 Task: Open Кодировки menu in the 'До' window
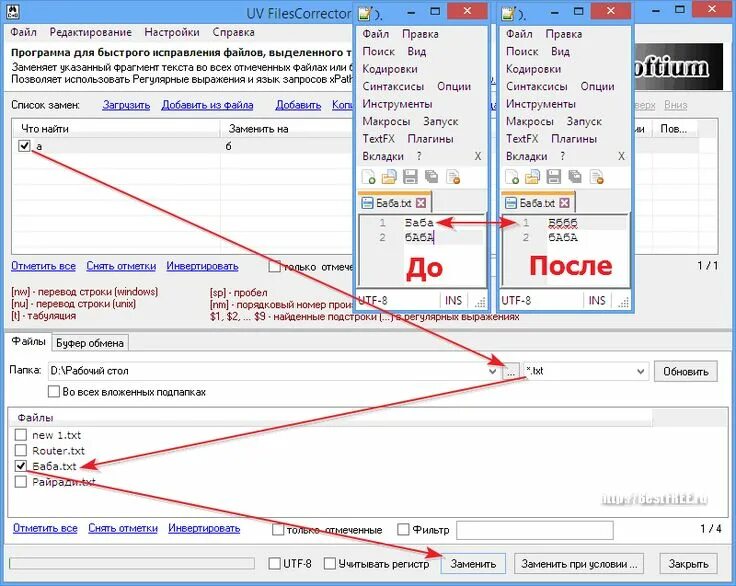[x=390, y=69]
